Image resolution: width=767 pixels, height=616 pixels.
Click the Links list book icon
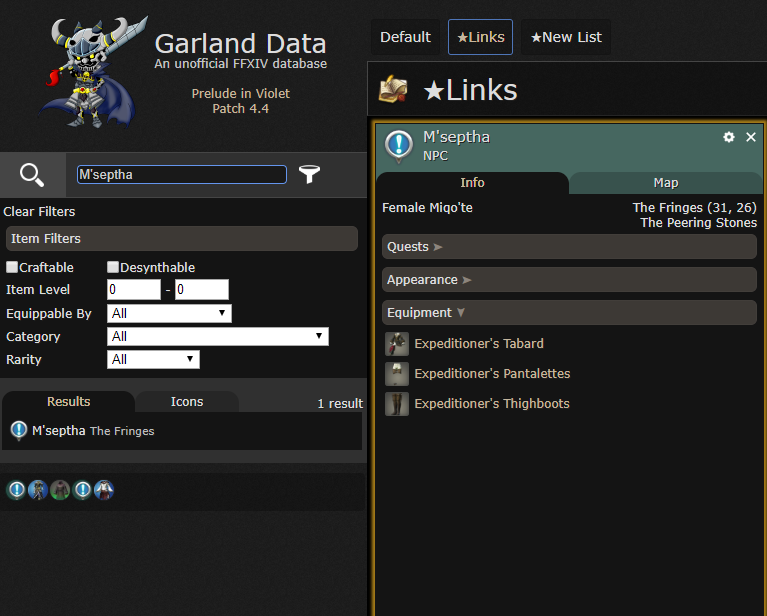393,89
